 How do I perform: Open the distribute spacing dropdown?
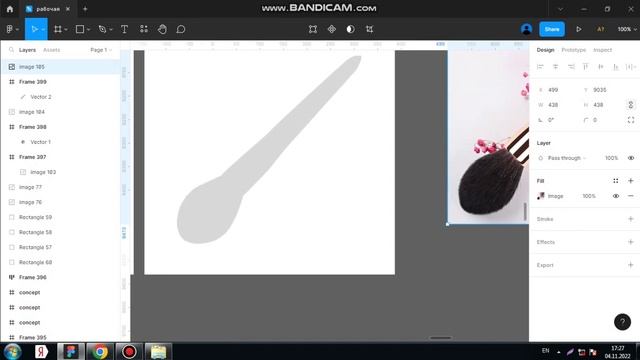point(631,67)
